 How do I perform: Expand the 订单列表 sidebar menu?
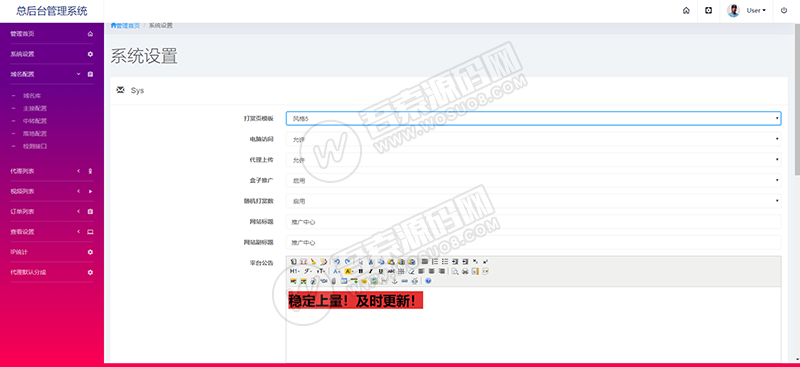(x=52, y=211)
